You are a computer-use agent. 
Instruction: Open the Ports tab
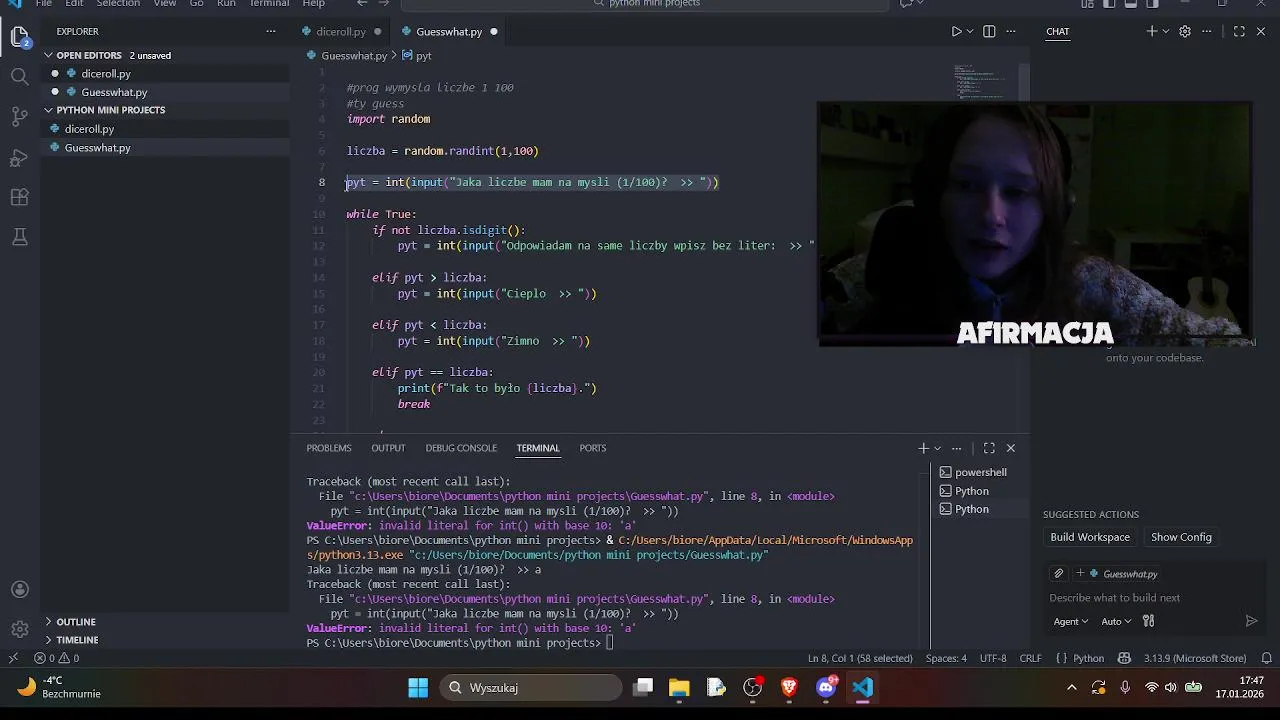pos(593,448)
